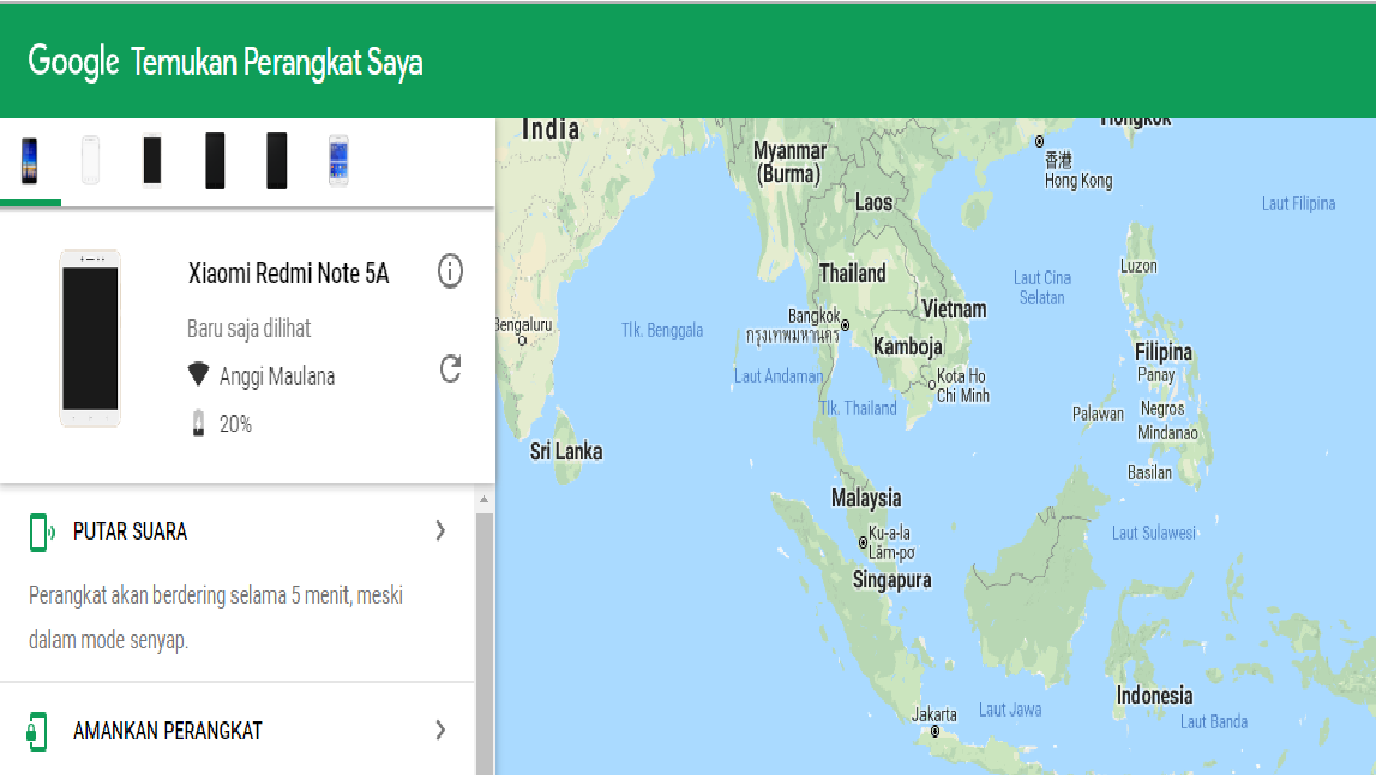The image size is (1376, 775).
Task: Click the Wi-Fi icon beside Anggi Maulana
Action: pos(198,376)
